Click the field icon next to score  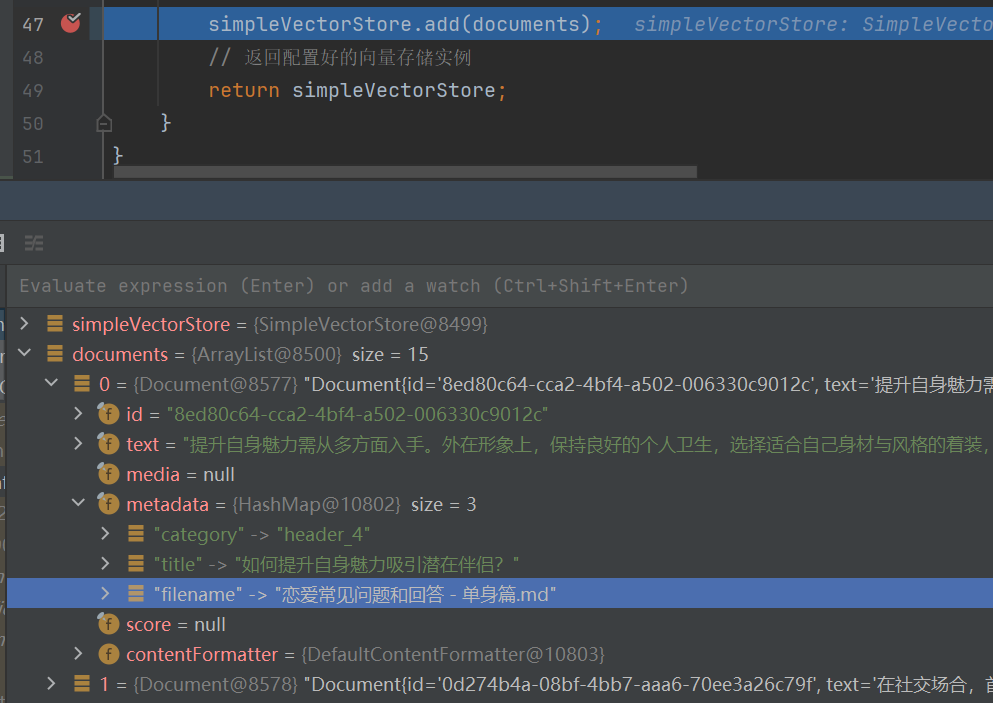point(108,624)
